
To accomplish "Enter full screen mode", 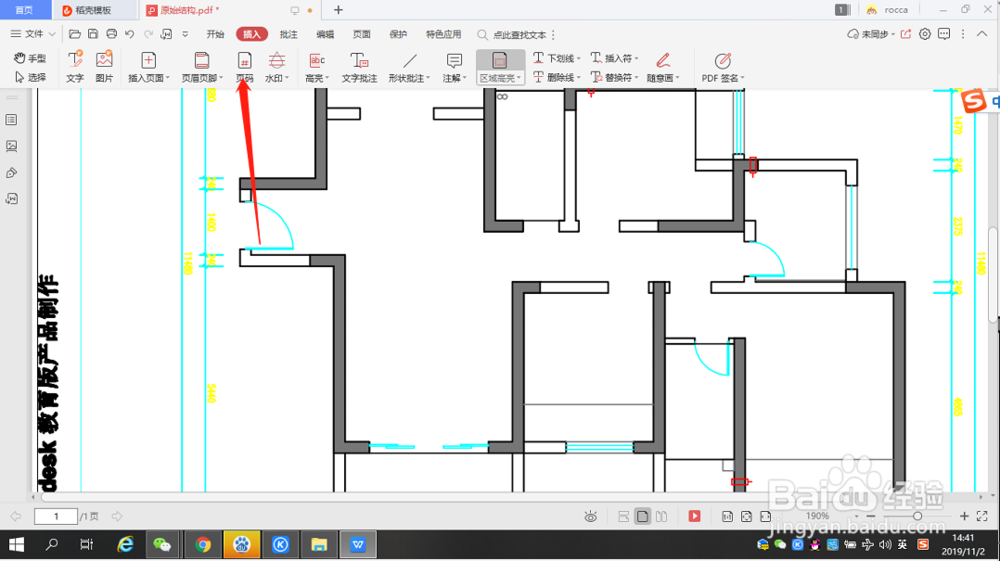I will [x=982, y=516].
